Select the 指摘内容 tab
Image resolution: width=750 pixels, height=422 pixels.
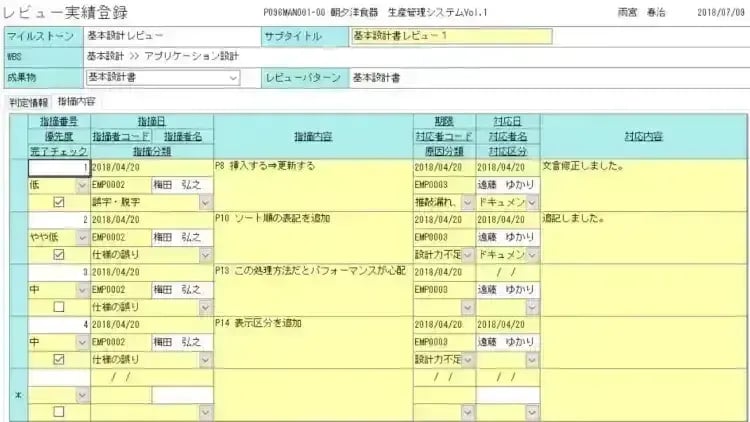[76, 102]
